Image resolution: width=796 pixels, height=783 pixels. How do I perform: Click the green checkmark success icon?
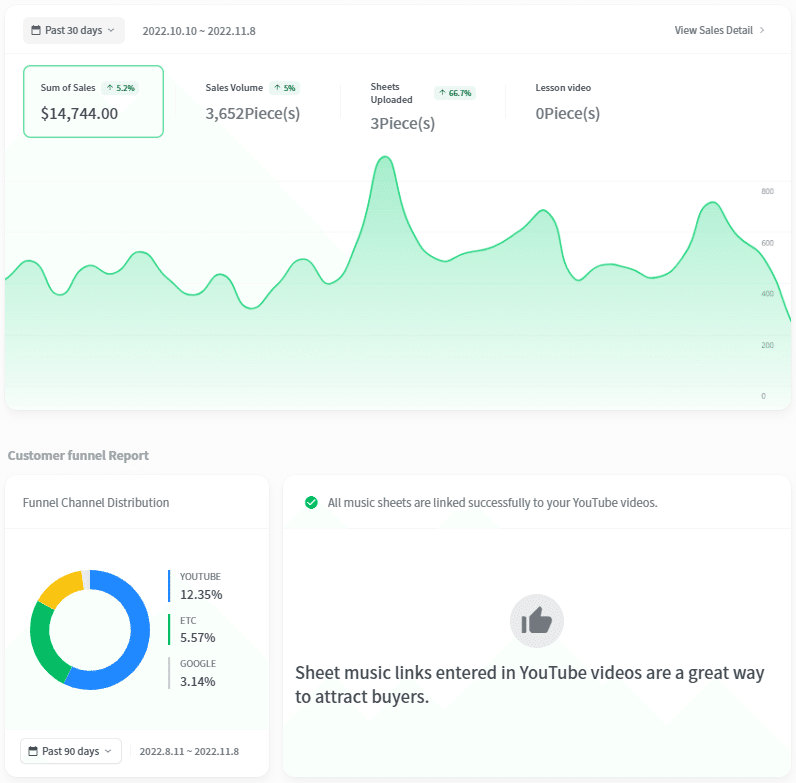point(311,503)
